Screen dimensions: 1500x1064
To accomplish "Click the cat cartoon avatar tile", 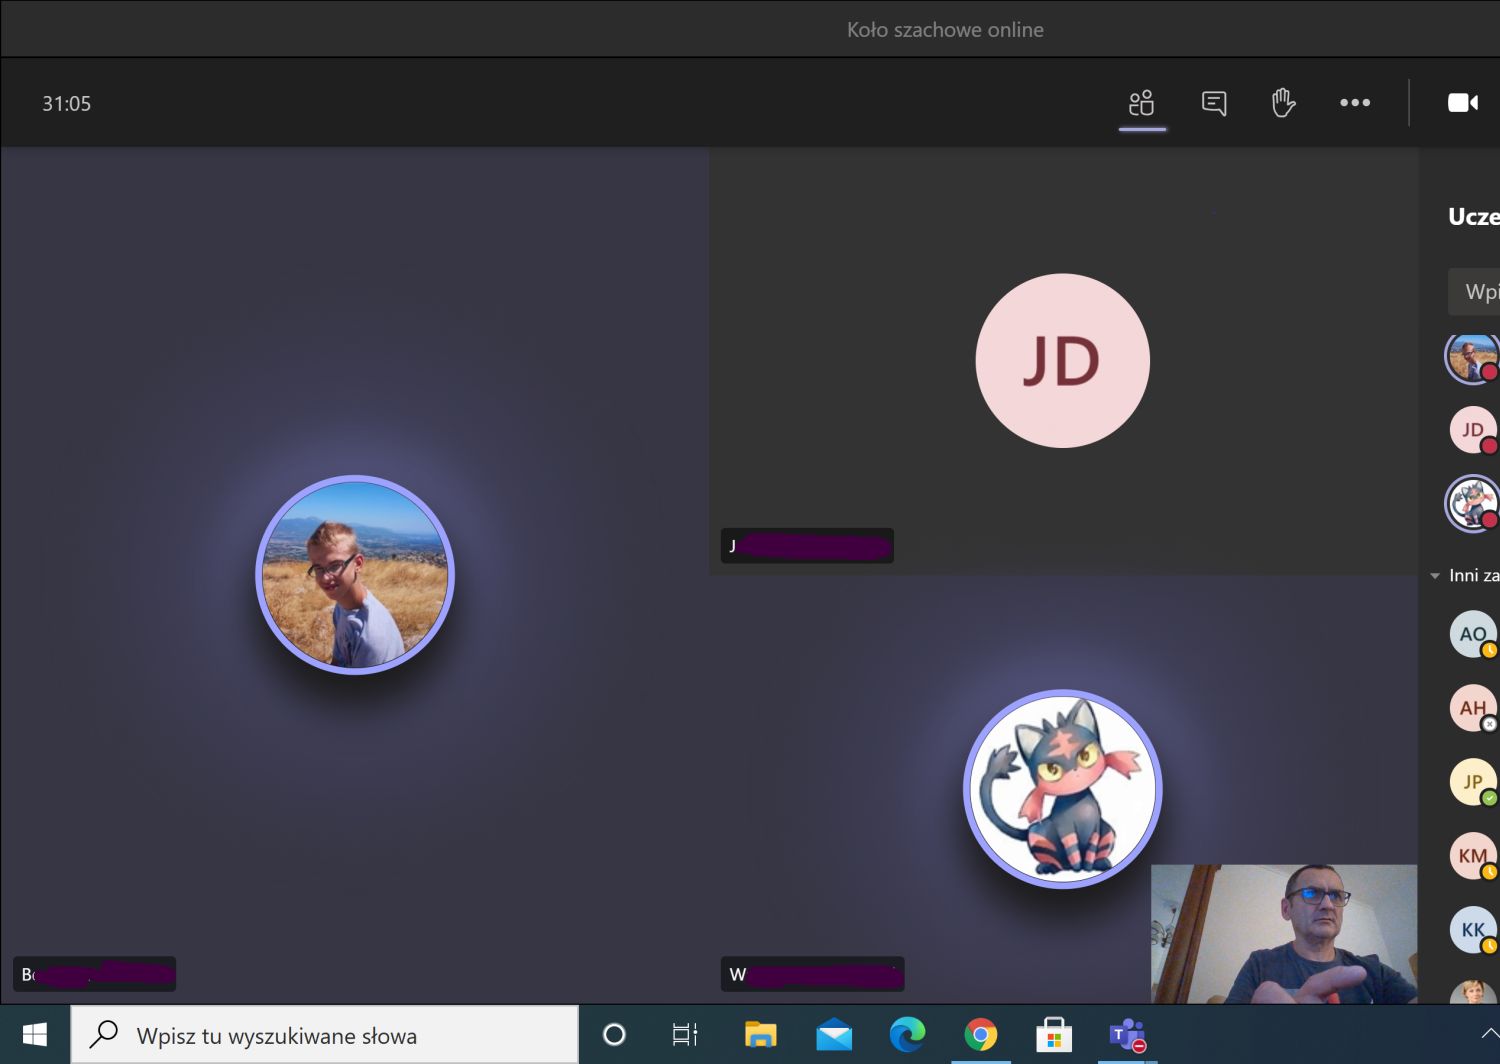I will 1062,789.
